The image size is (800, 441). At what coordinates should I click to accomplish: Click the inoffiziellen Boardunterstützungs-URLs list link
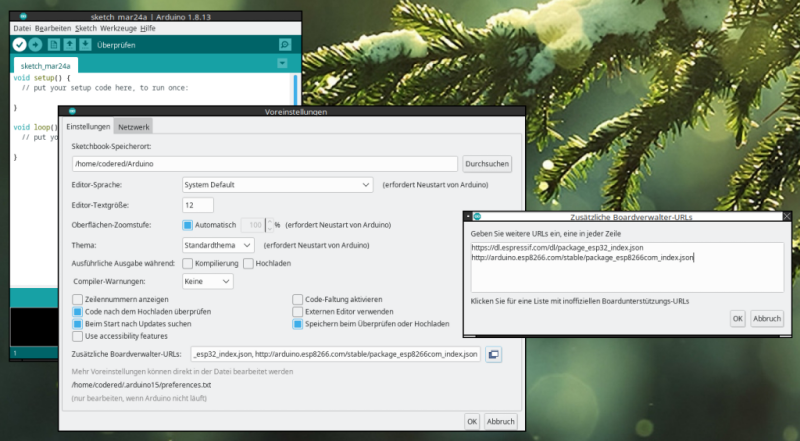tap(580, 301)
